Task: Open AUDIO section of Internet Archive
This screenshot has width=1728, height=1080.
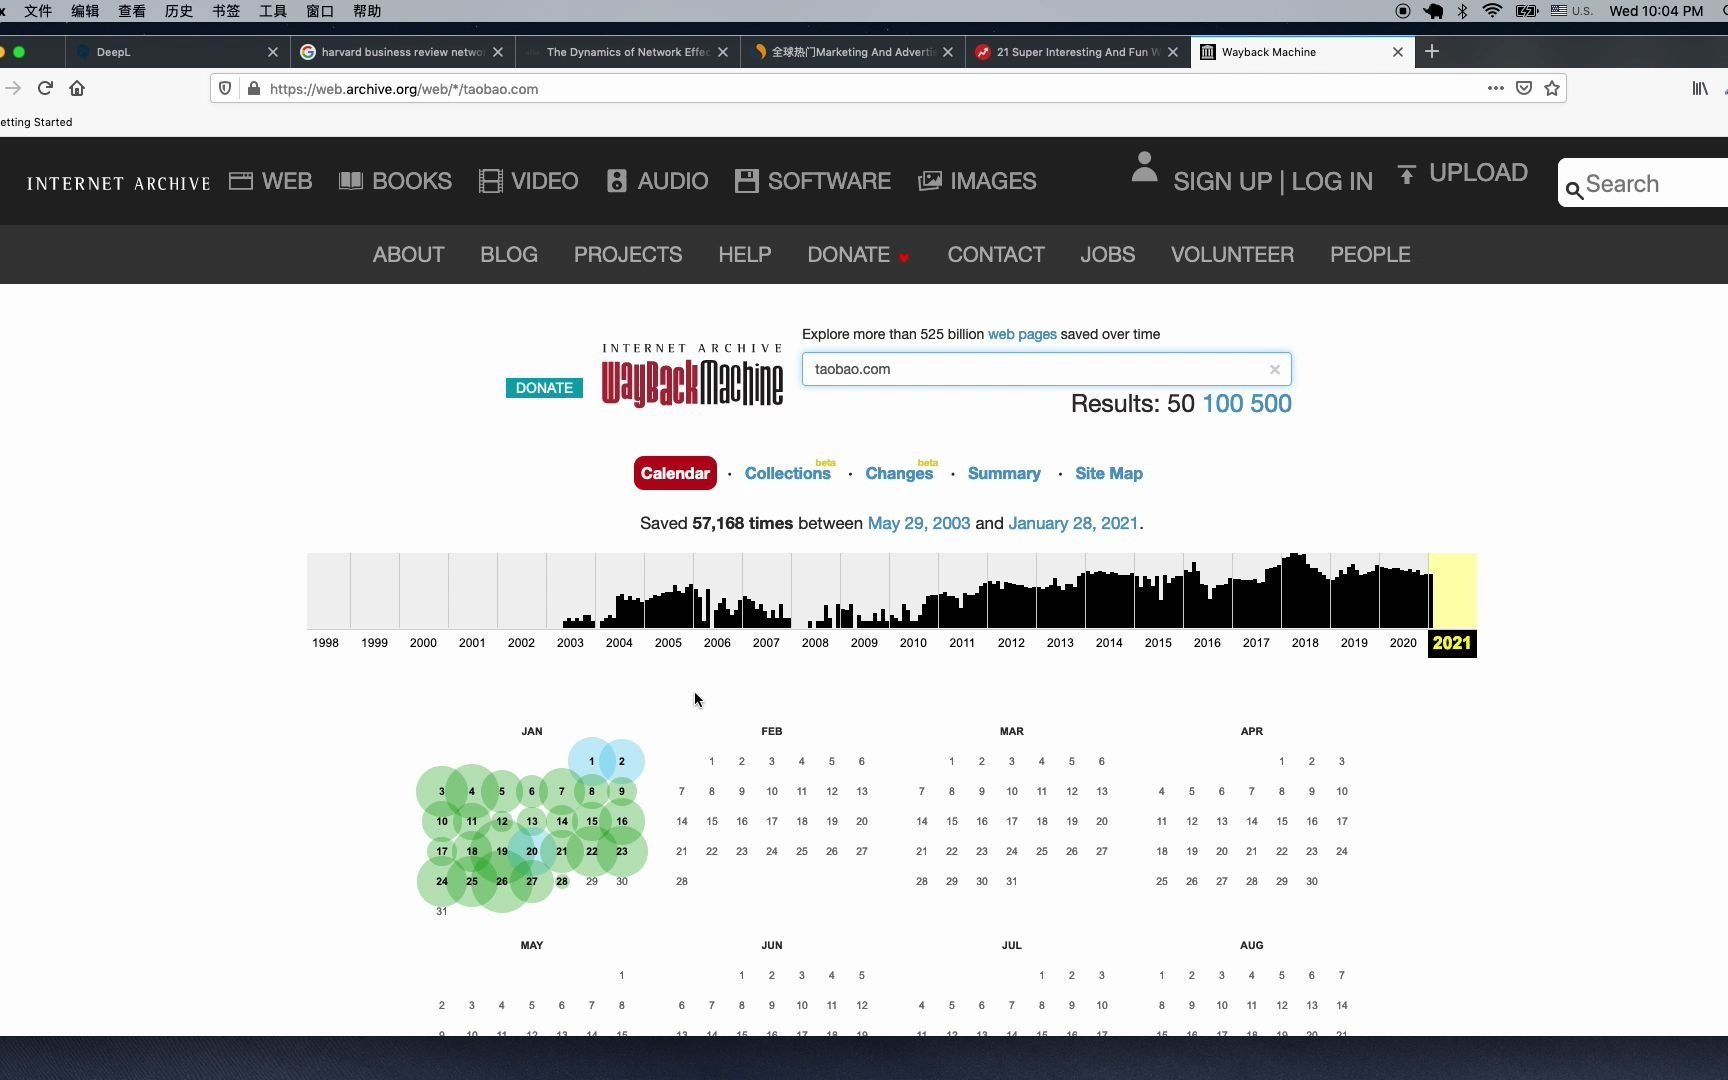Action: click(x=657, y=181)
